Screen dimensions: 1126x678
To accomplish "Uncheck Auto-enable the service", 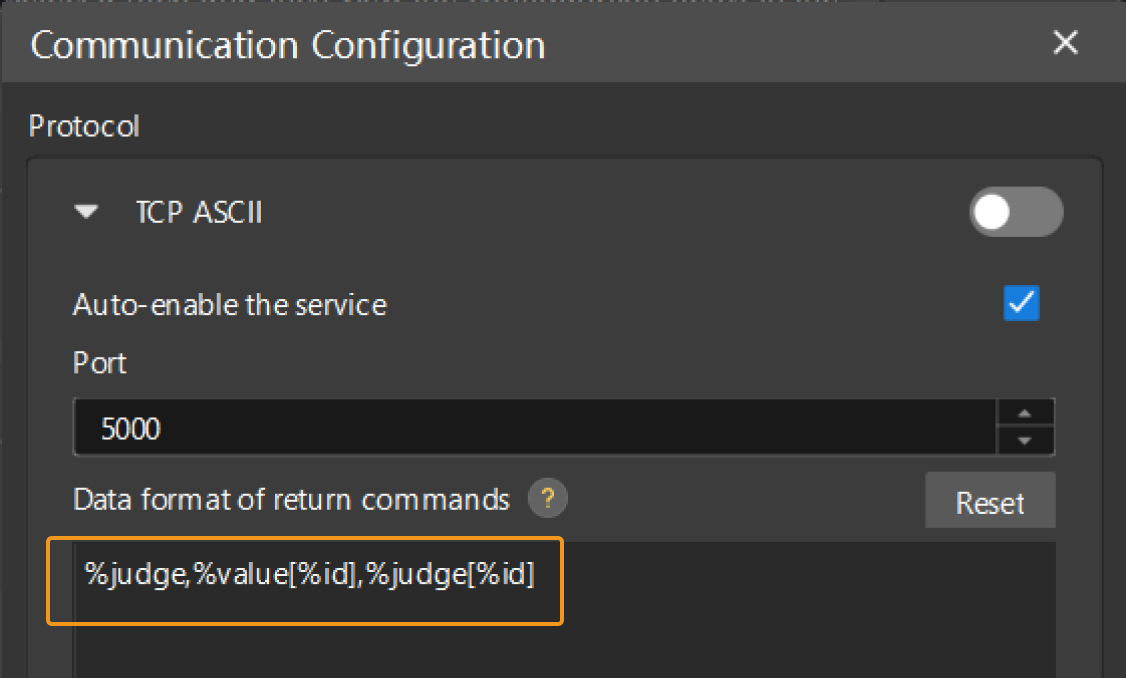I will [1021, 304].
